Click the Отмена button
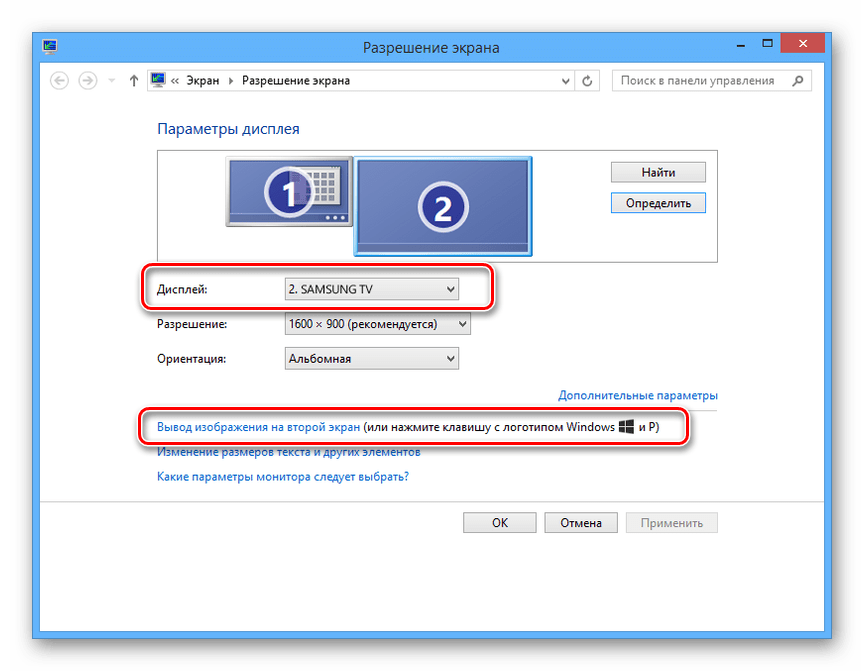864x671 pixels. click(x=581, y=523)
